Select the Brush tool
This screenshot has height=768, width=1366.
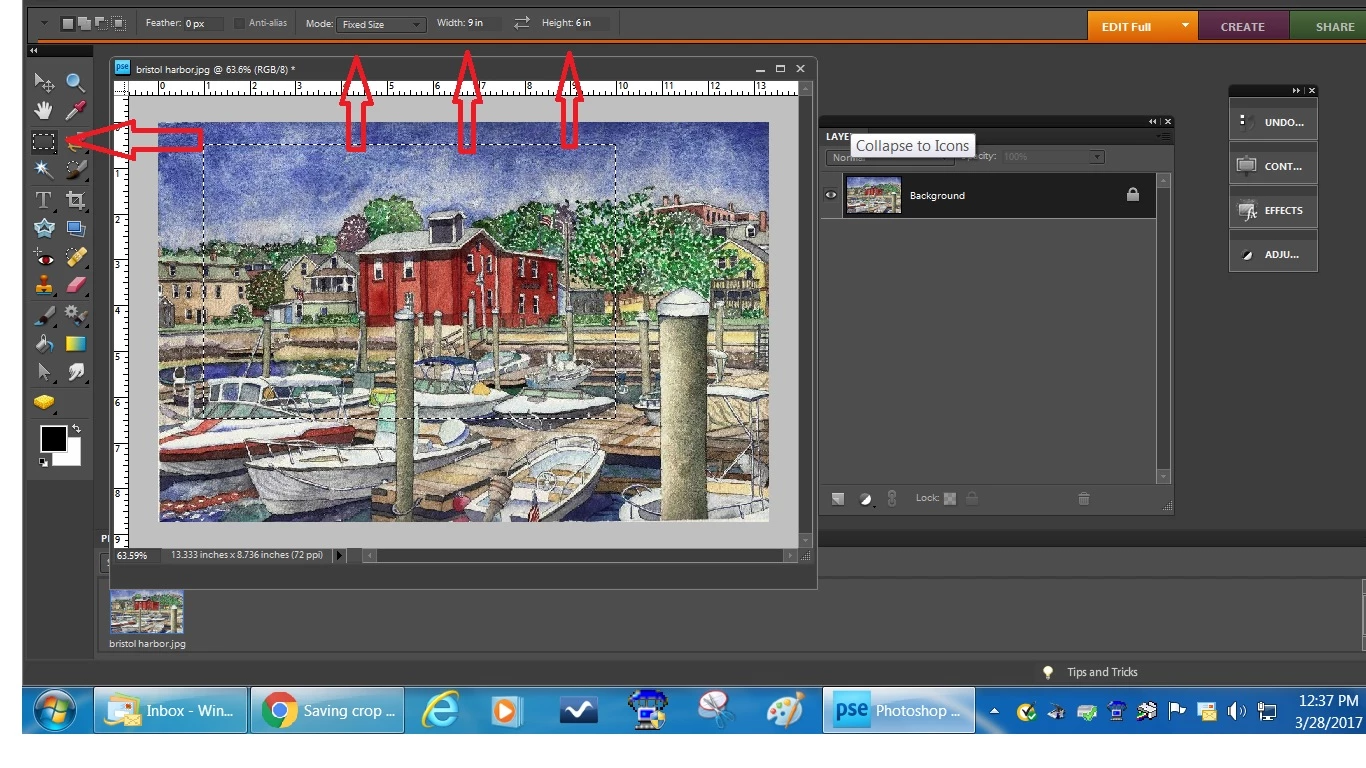(44, 316)
